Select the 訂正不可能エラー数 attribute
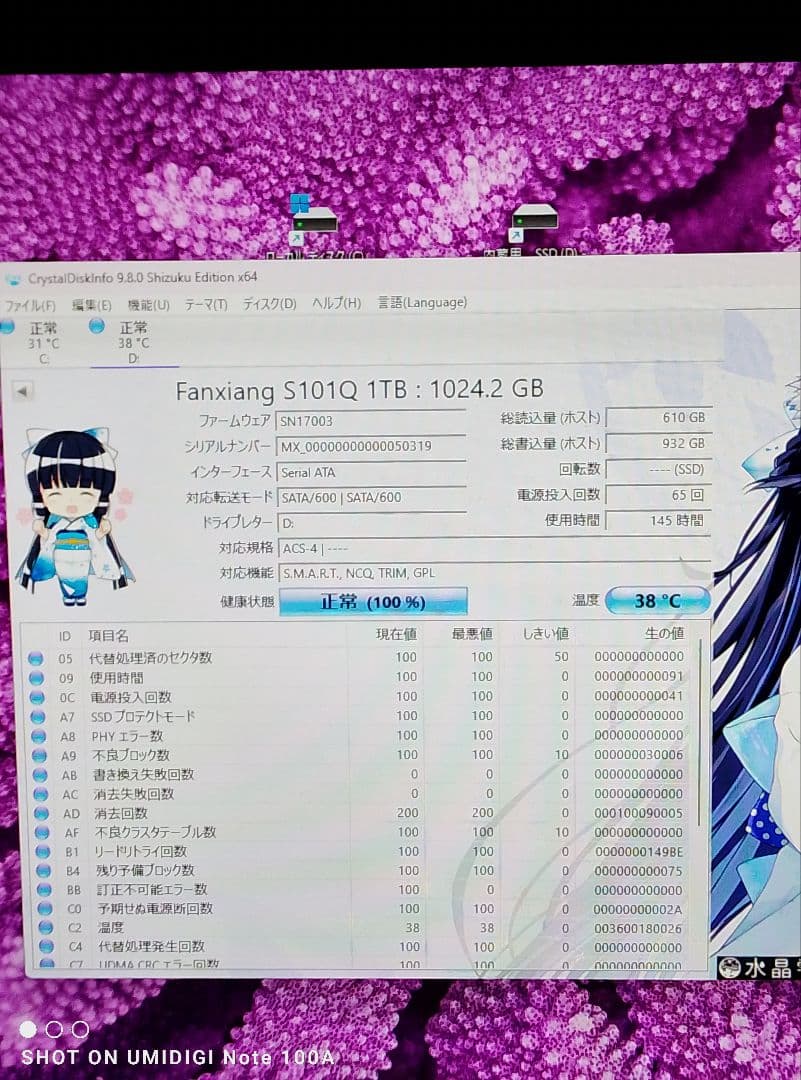Image resolution: width=801 pixels, height=1080 pixels. 152,889
